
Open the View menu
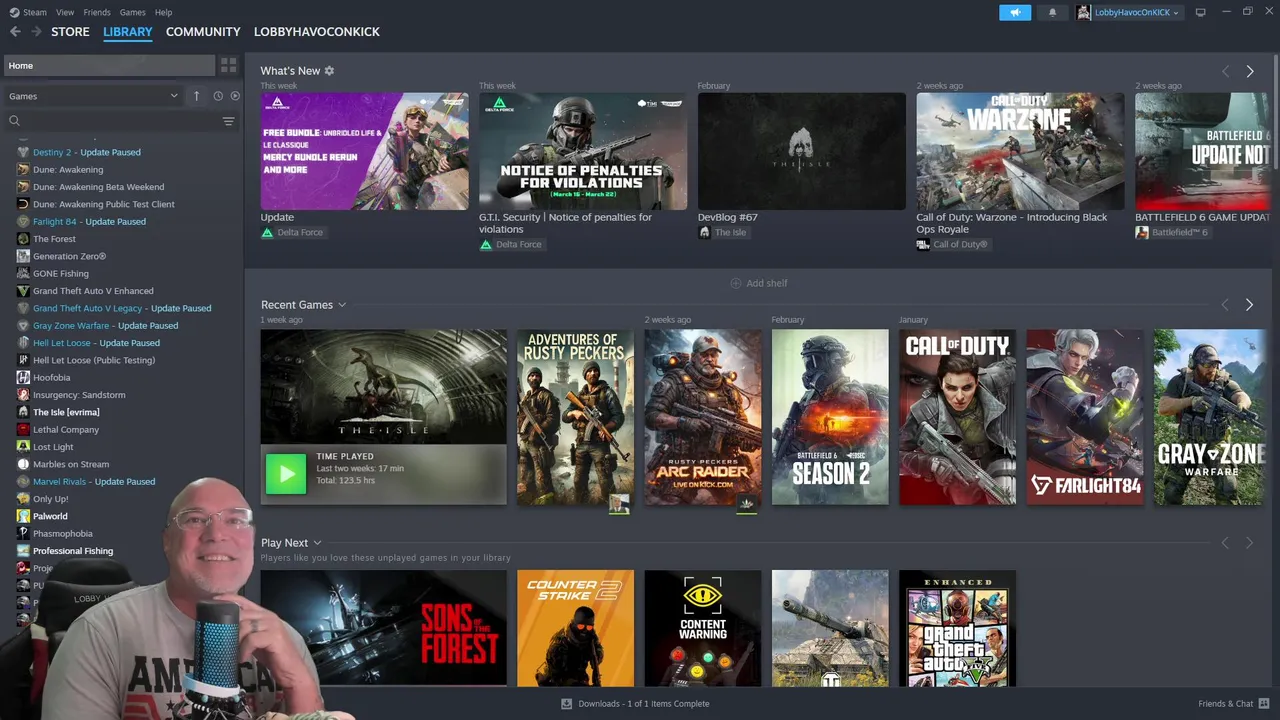point(65,12)
